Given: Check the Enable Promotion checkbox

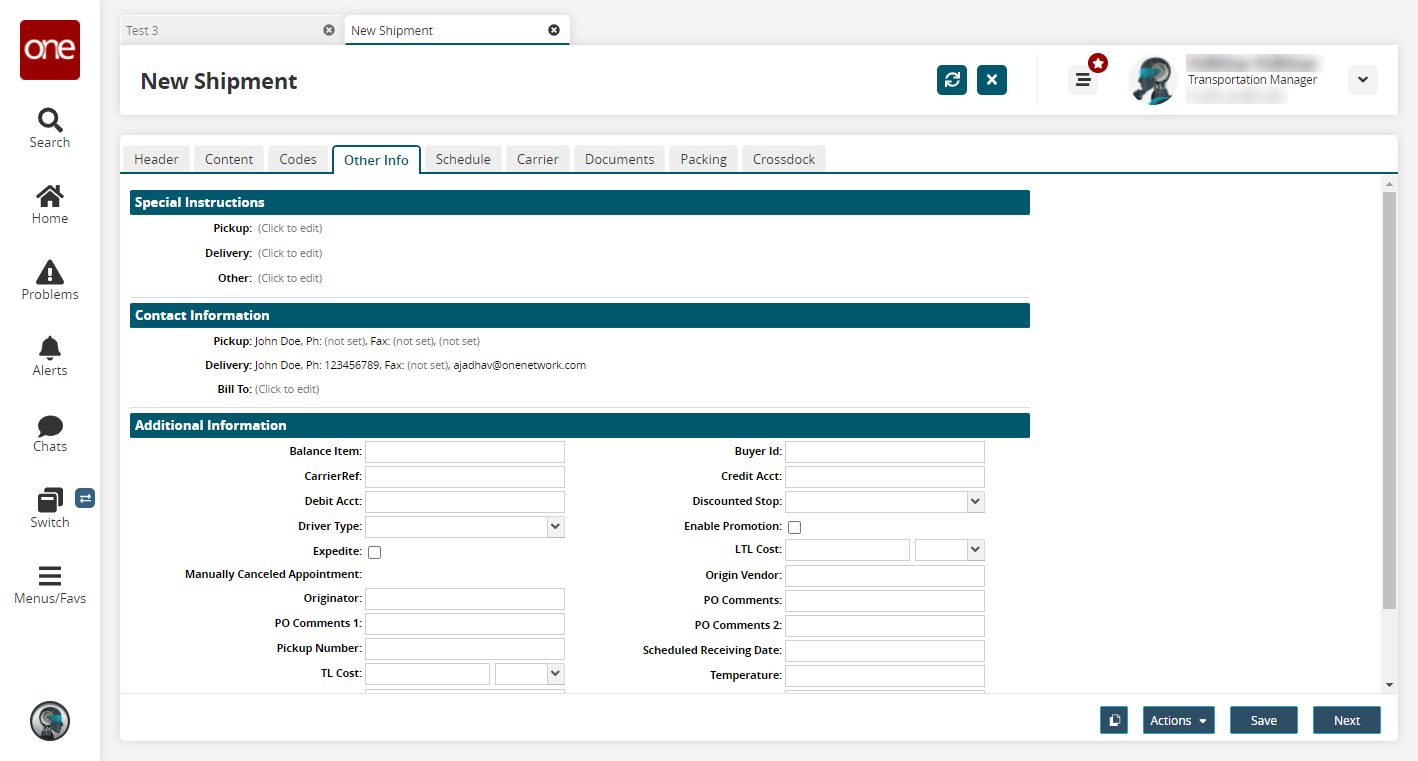Looking at the screenshot, I should (794, 527).
